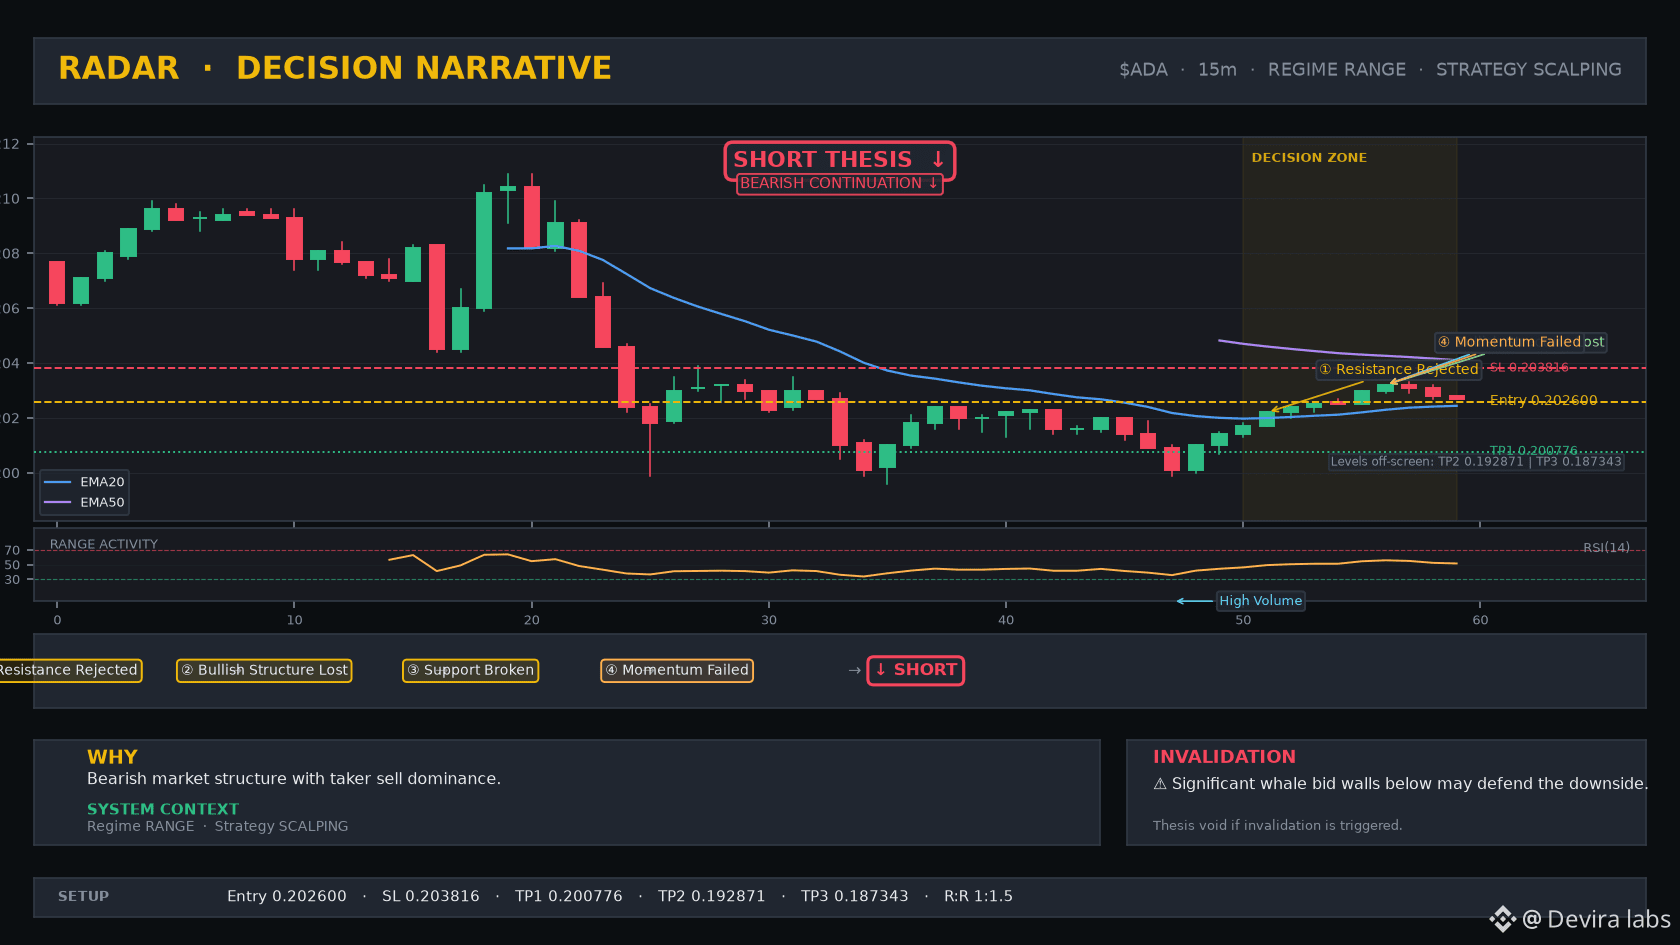Click REGIME RANGE in the header
Image resolution: width=1680 pixels, height=945 pixels.
(1337, 70)
